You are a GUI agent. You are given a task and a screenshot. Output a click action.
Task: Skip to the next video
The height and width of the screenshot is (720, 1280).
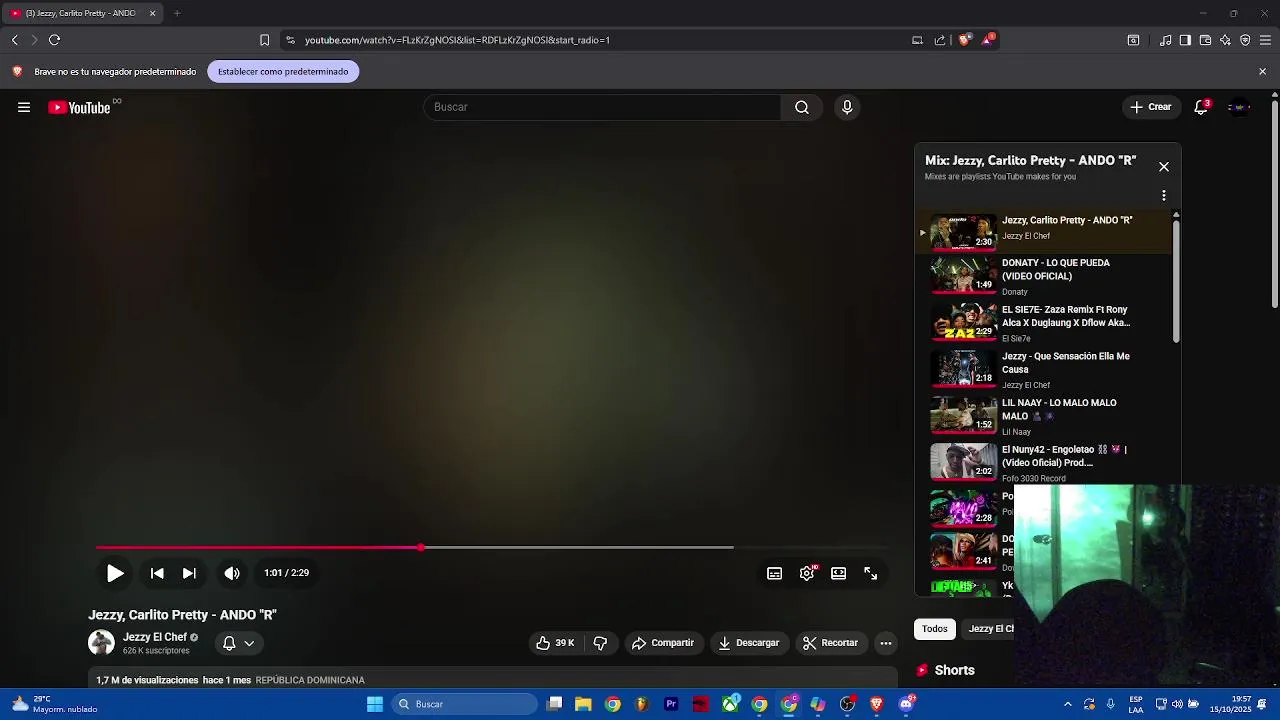(189, 573)
